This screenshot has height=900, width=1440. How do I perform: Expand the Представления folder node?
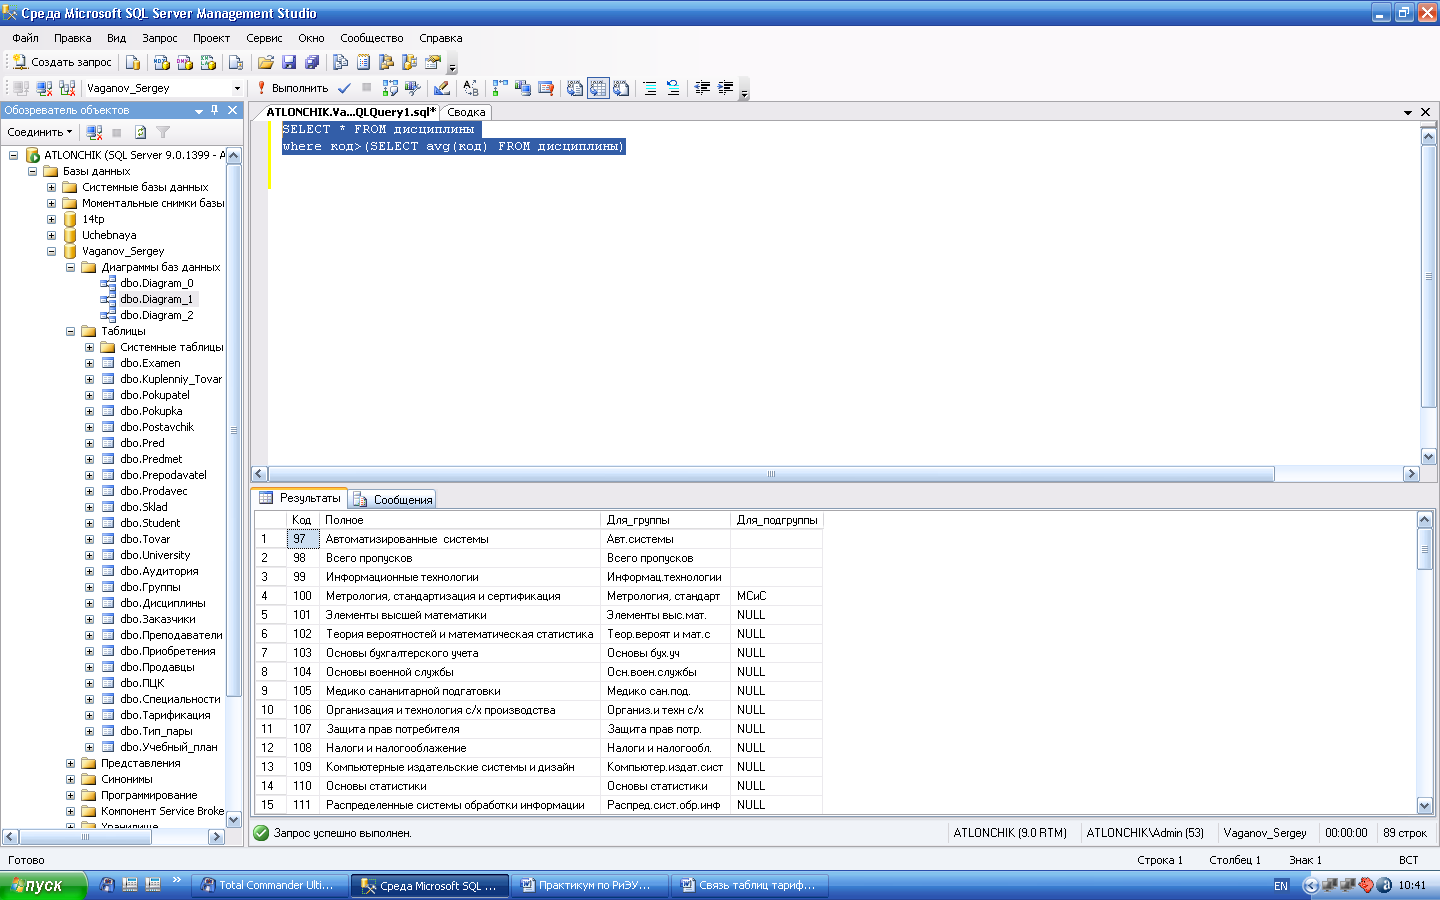point(70,763)
